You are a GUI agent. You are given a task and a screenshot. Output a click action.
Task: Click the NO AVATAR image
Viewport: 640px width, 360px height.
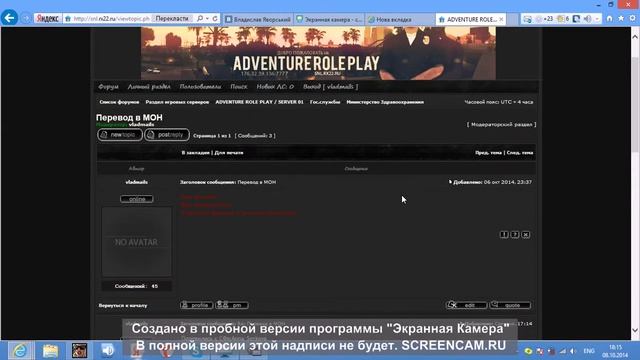(137, 242)
